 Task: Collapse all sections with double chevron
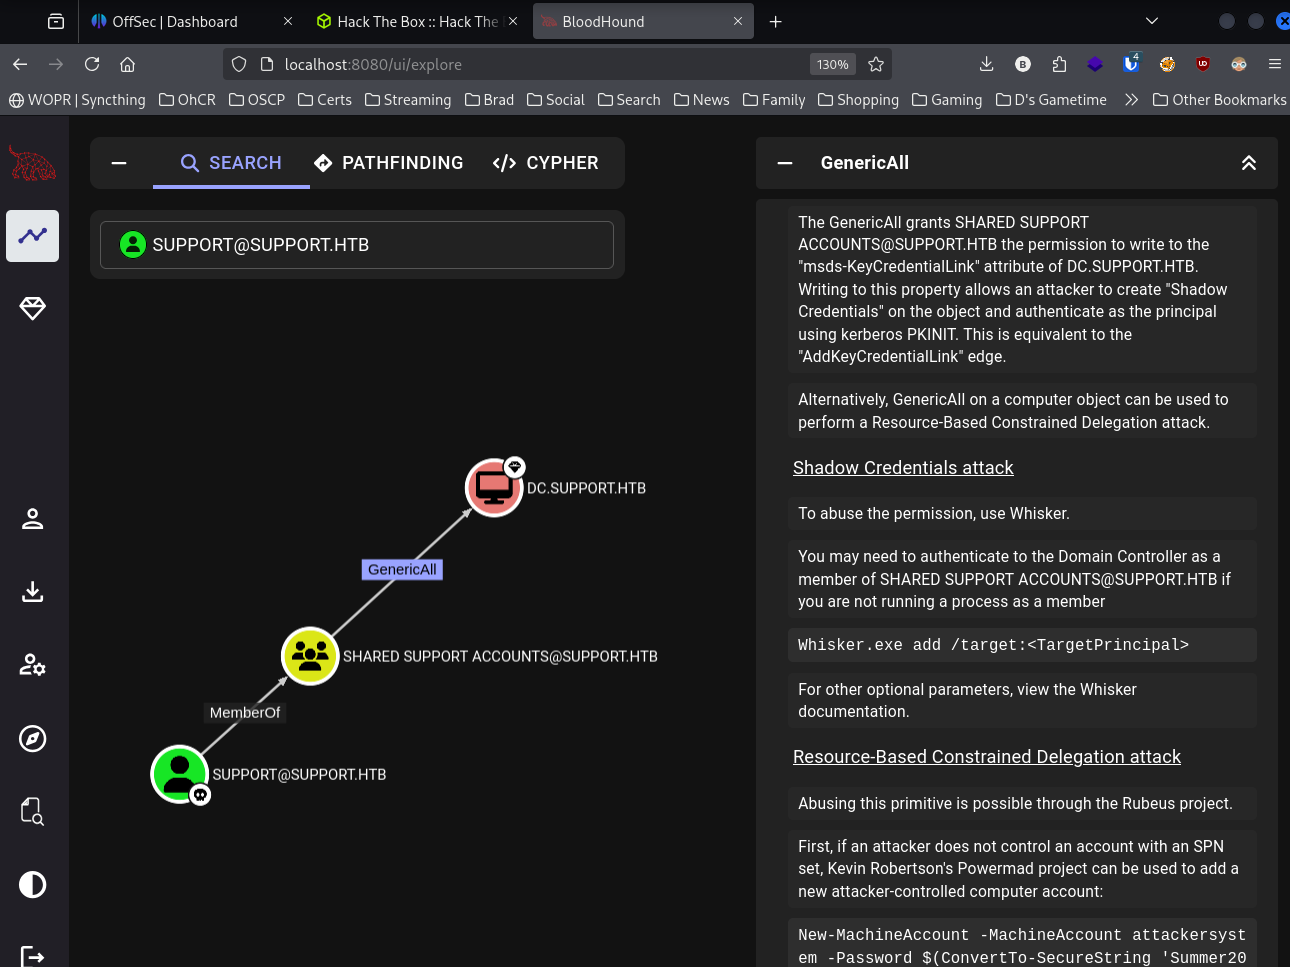pos(1249,163)
